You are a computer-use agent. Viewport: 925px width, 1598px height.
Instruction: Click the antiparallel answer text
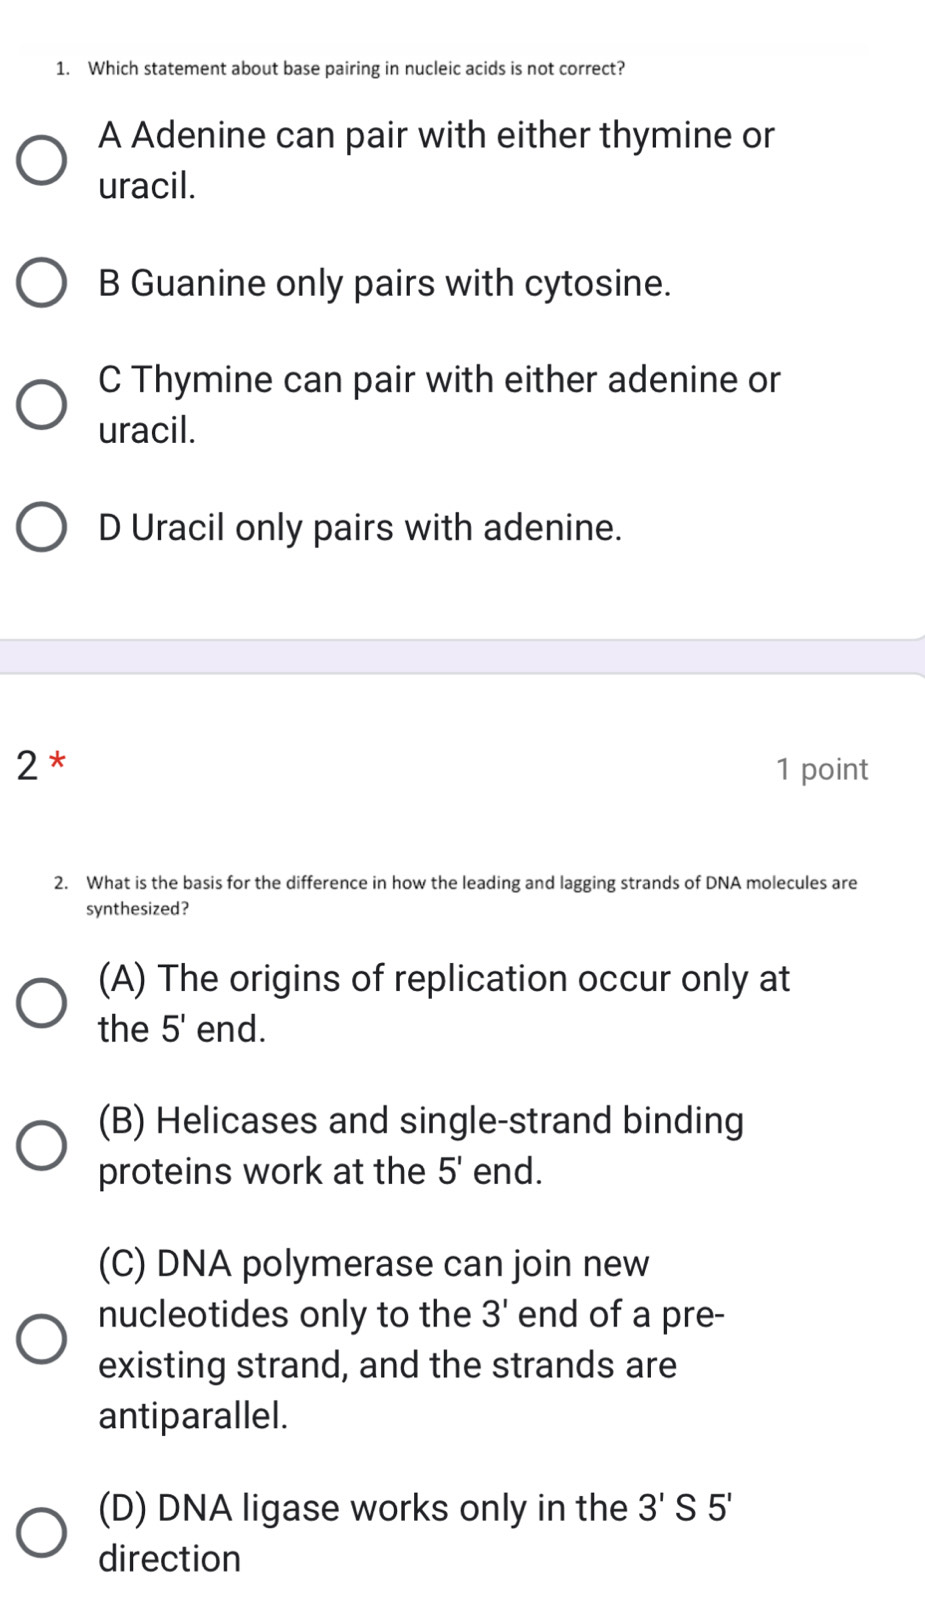click(x=410, y=1339)
